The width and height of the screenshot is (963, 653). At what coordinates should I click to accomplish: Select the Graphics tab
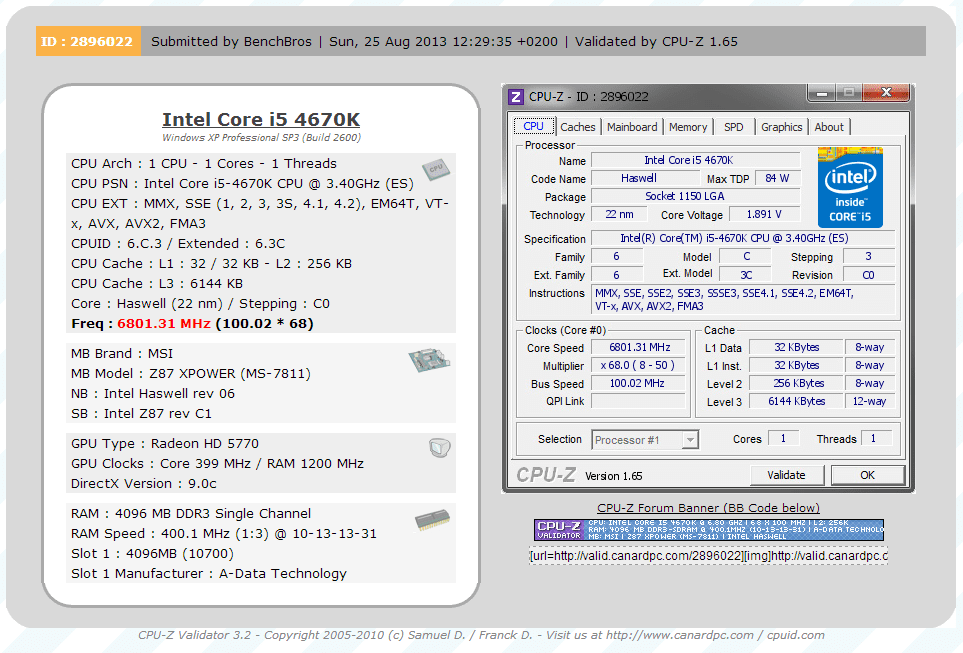click(x=782, y=127)
